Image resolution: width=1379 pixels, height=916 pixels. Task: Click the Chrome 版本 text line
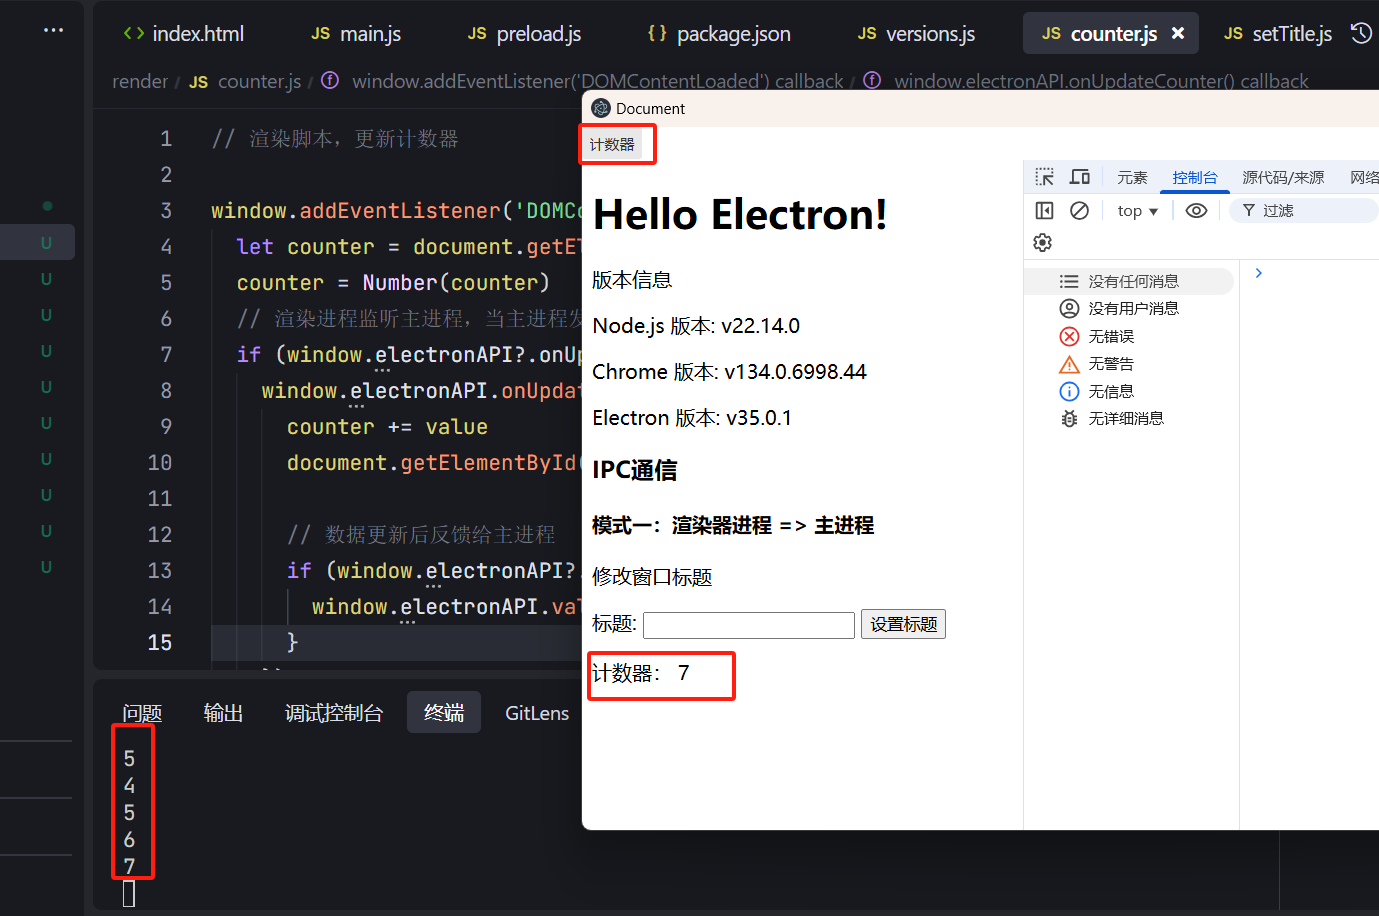coord(729,372)
